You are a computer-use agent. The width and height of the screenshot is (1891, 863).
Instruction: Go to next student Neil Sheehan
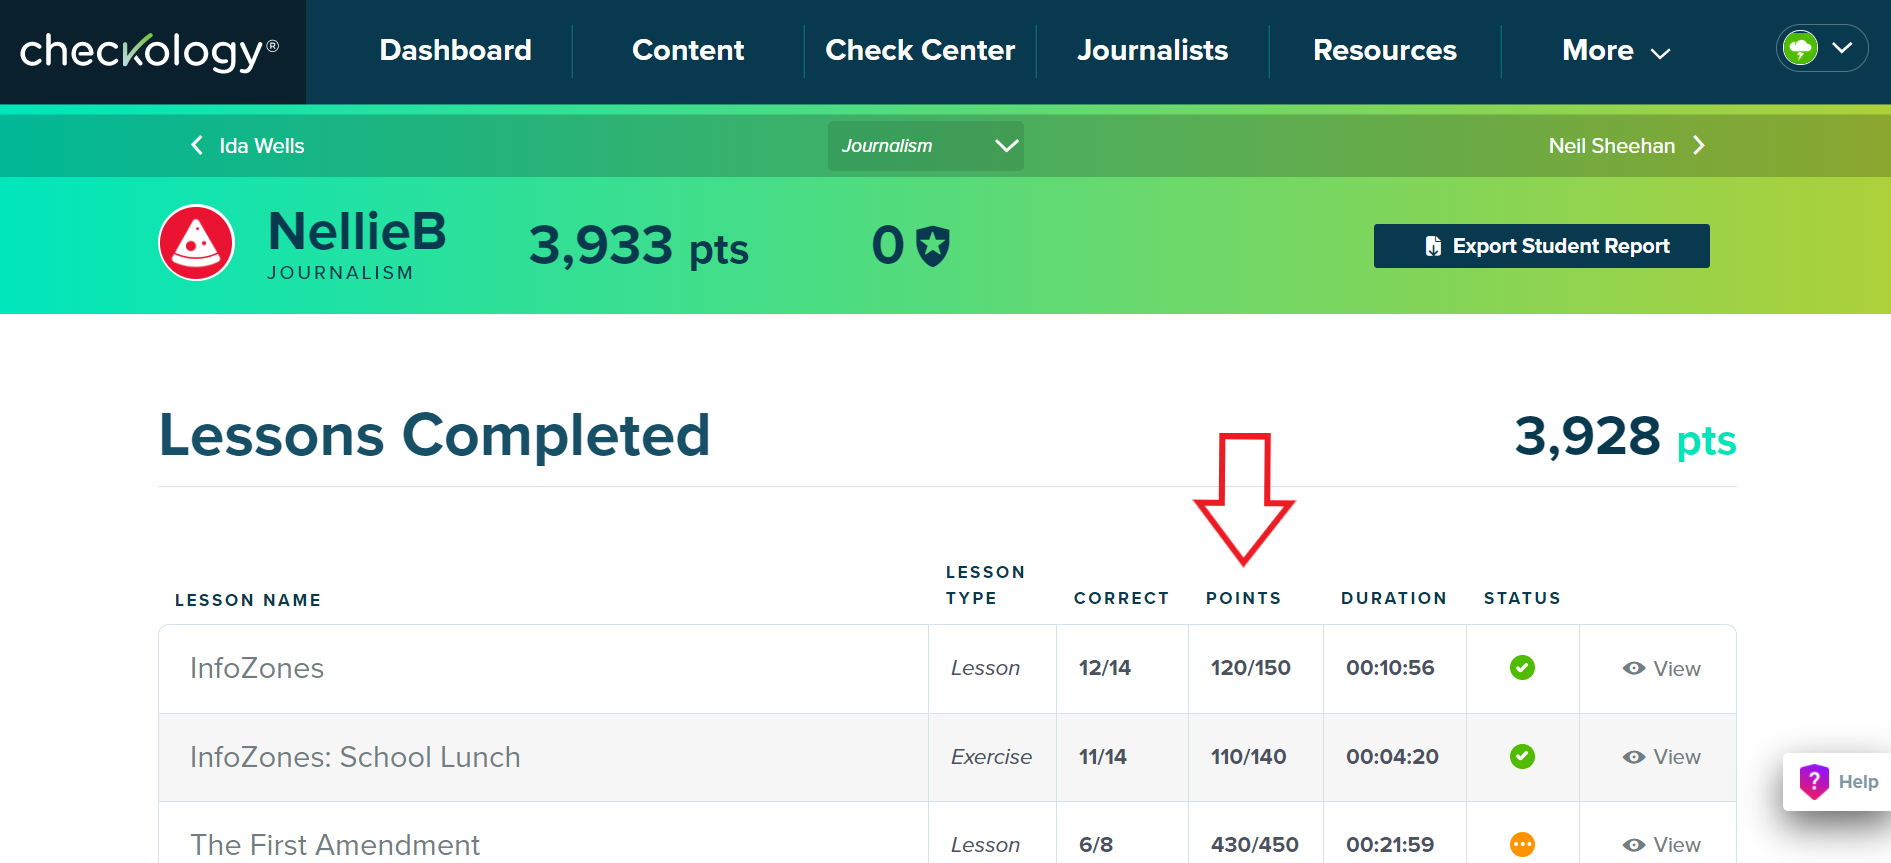coord(1626,146)
